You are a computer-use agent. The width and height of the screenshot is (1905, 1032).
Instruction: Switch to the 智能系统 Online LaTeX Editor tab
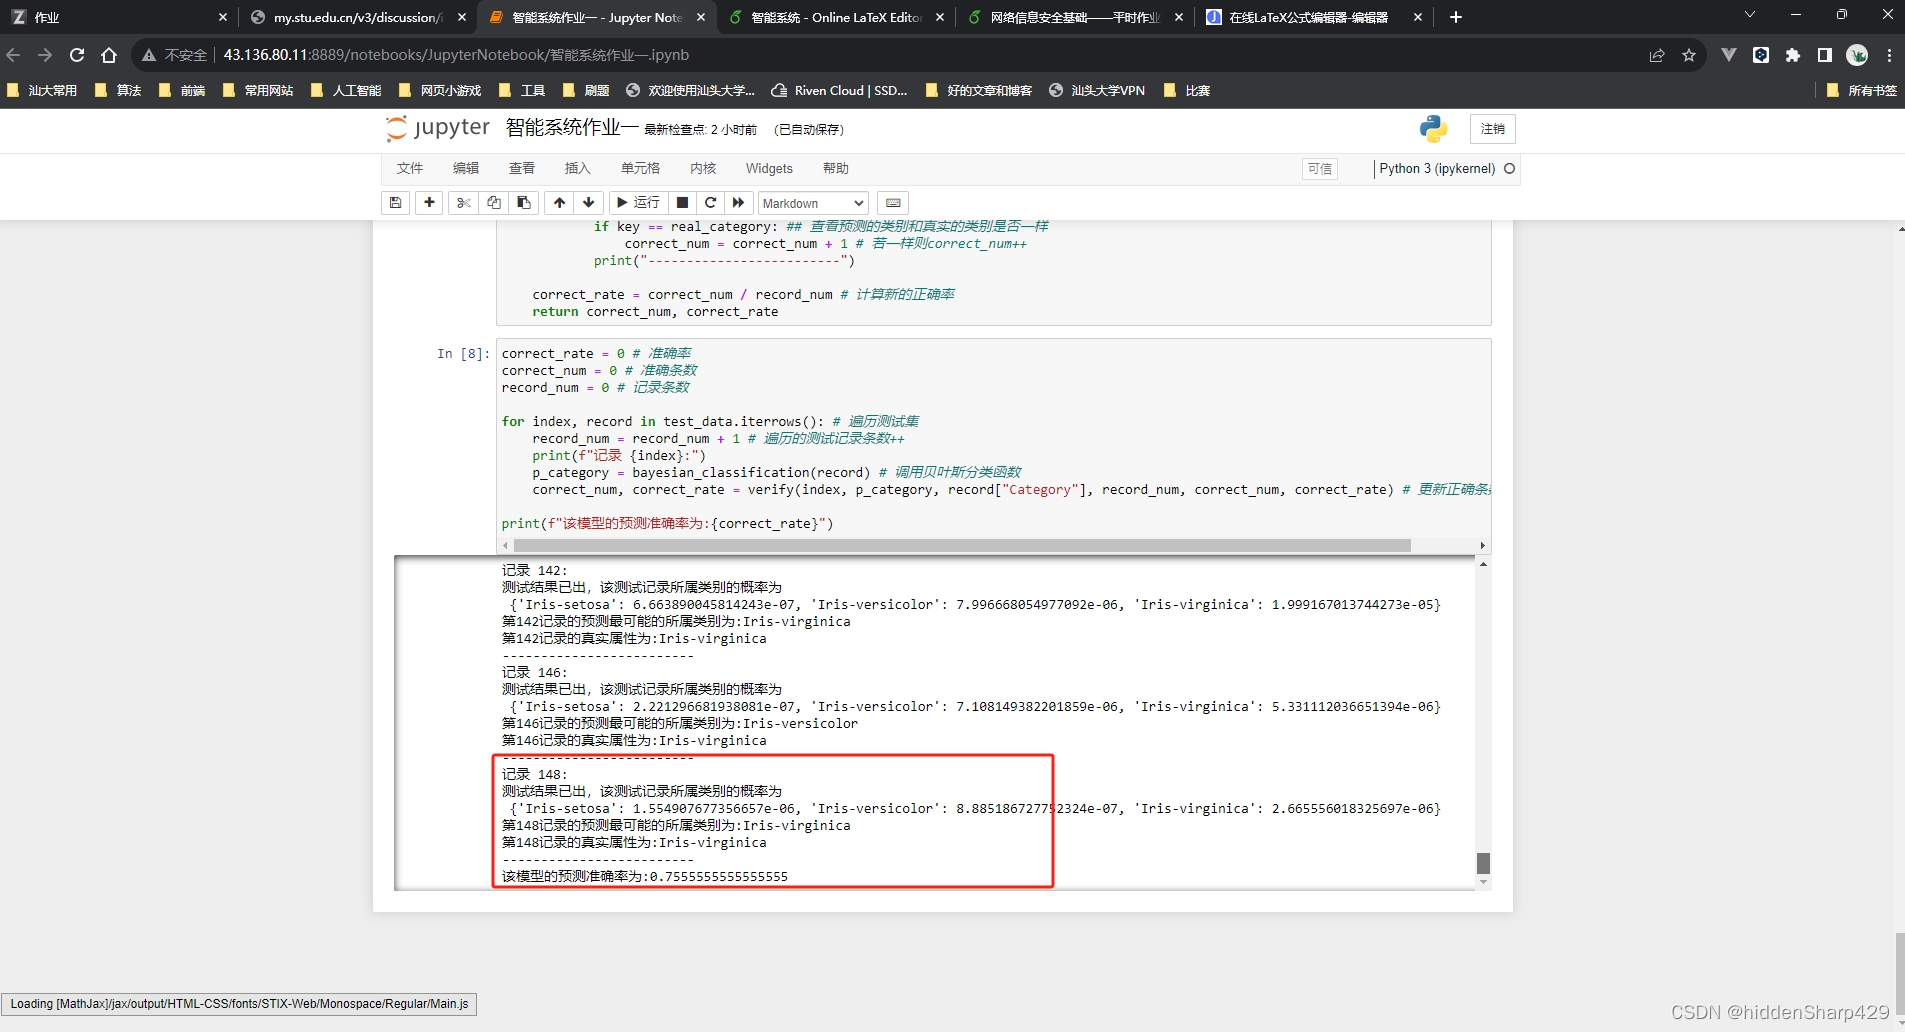coord(836,17)
